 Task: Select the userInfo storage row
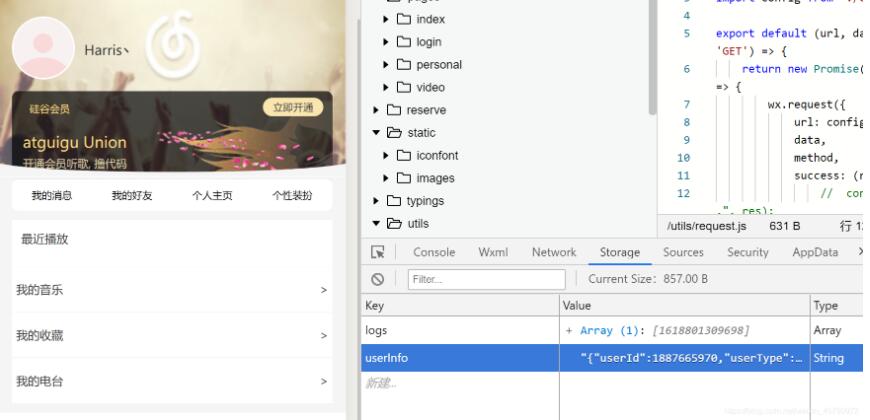point(460,358)
